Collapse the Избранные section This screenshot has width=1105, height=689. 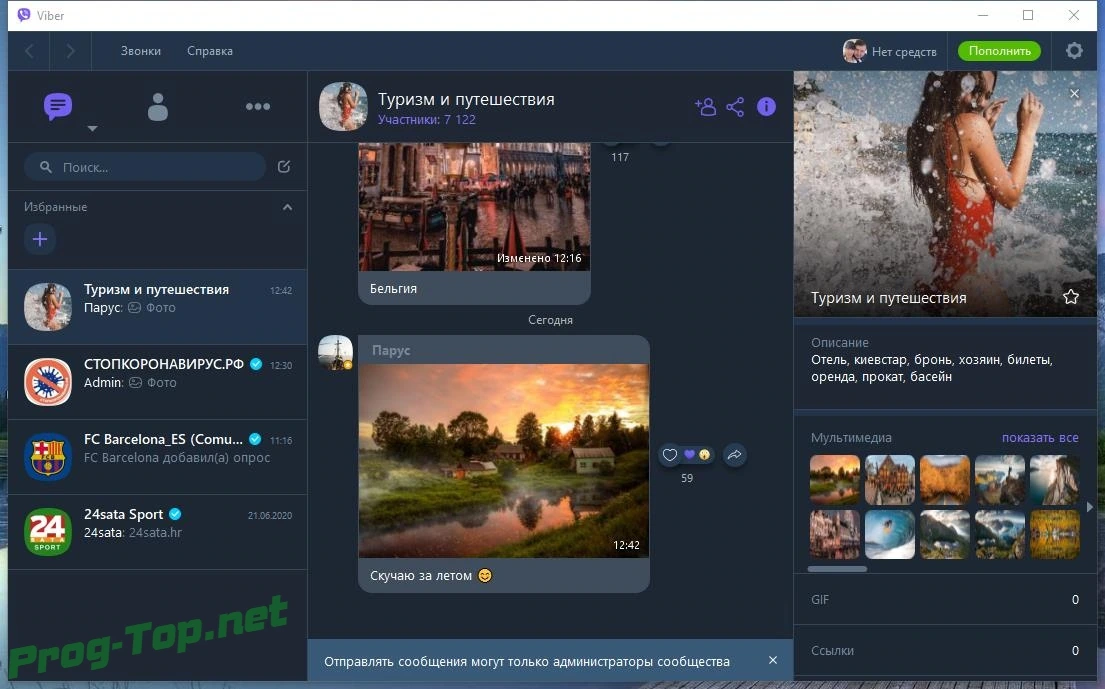point(288,207)
